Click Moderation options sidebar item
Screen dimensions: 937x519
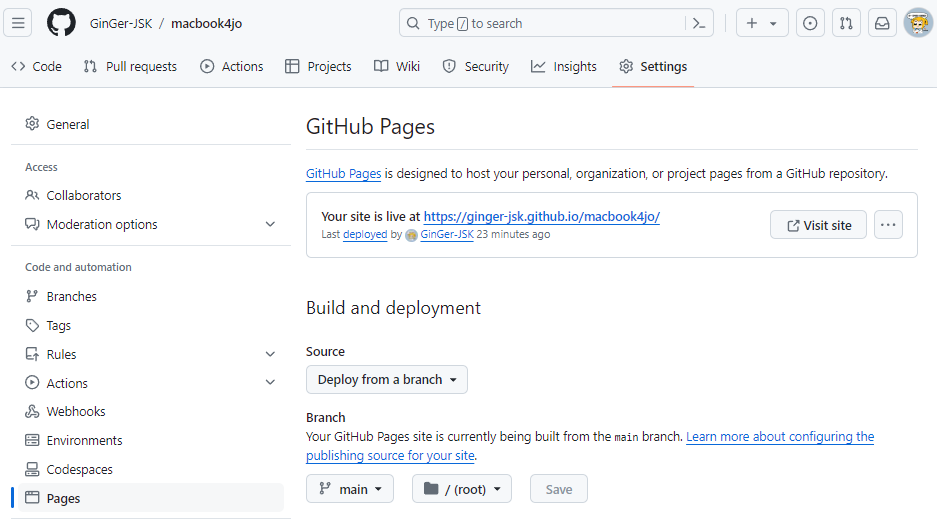[151, 225]
